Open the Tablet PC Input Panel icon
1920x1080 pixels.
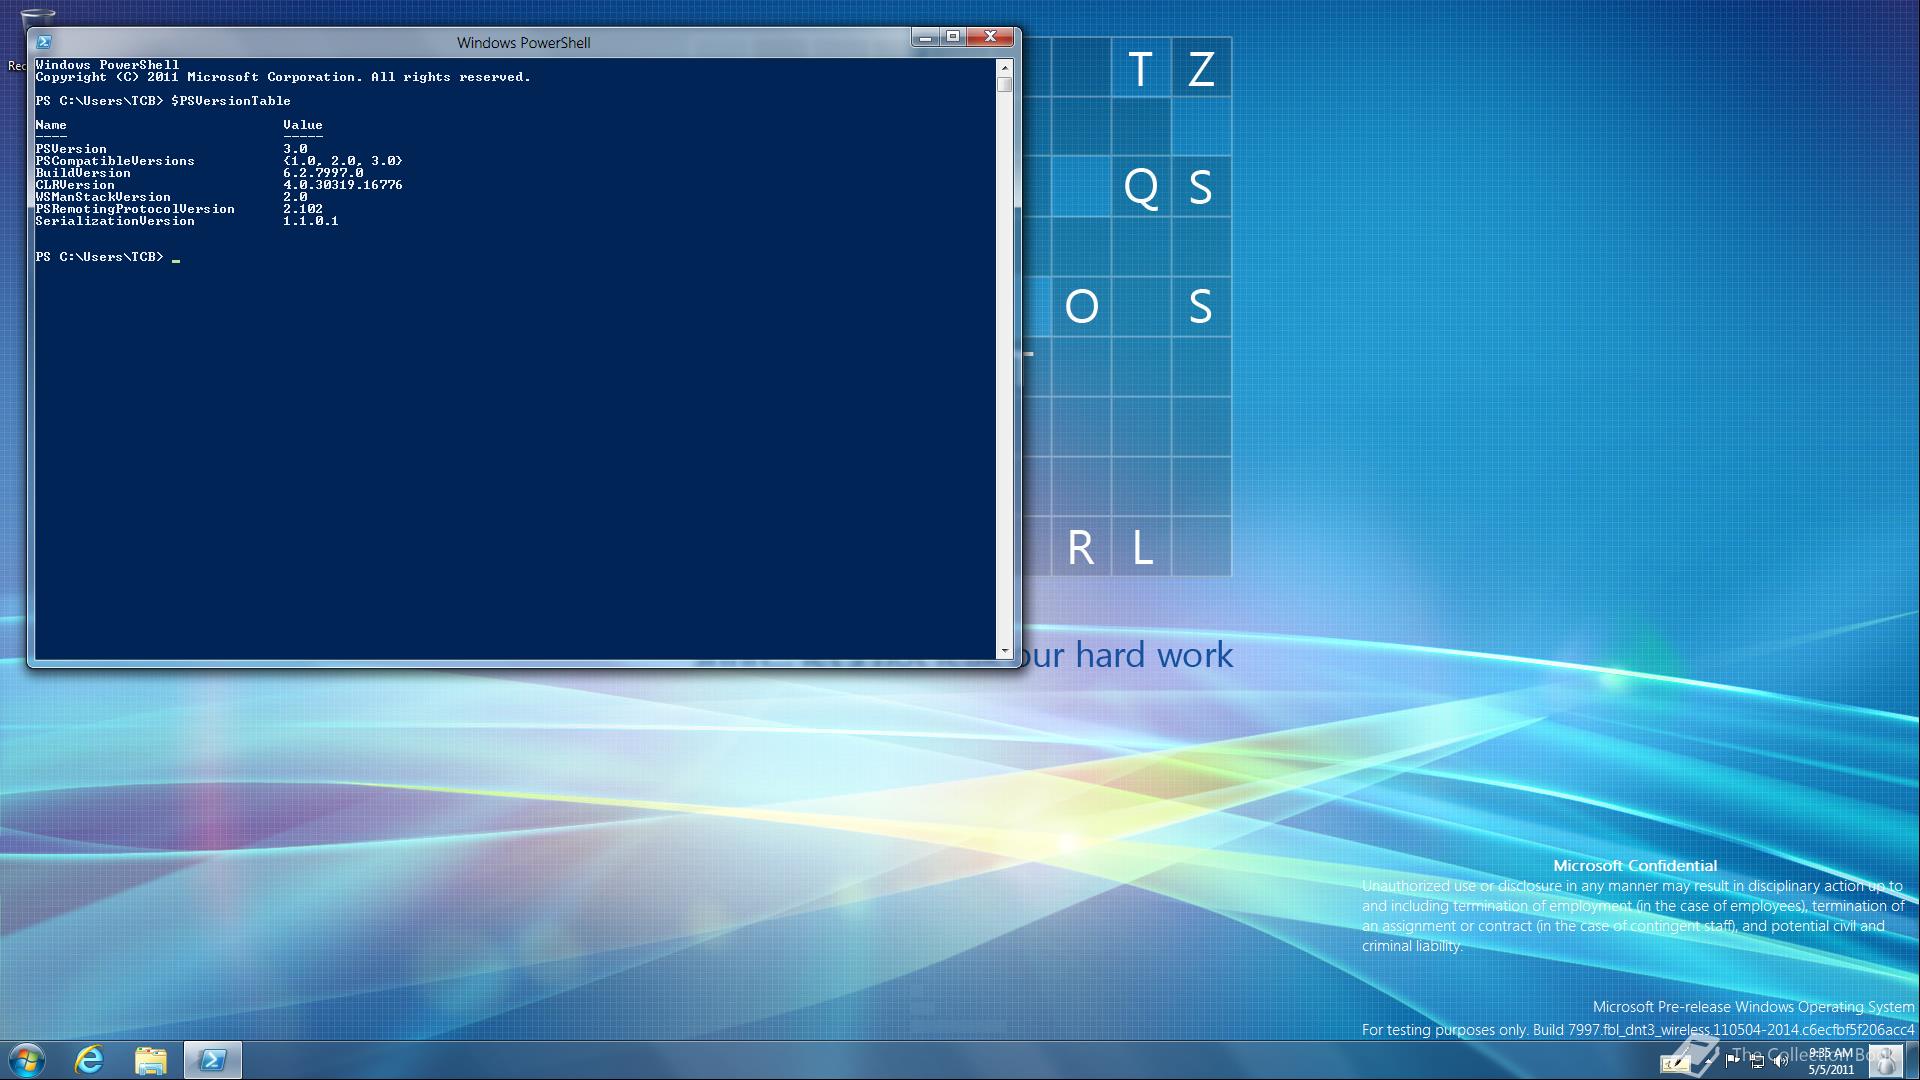click(1675, 1065)
